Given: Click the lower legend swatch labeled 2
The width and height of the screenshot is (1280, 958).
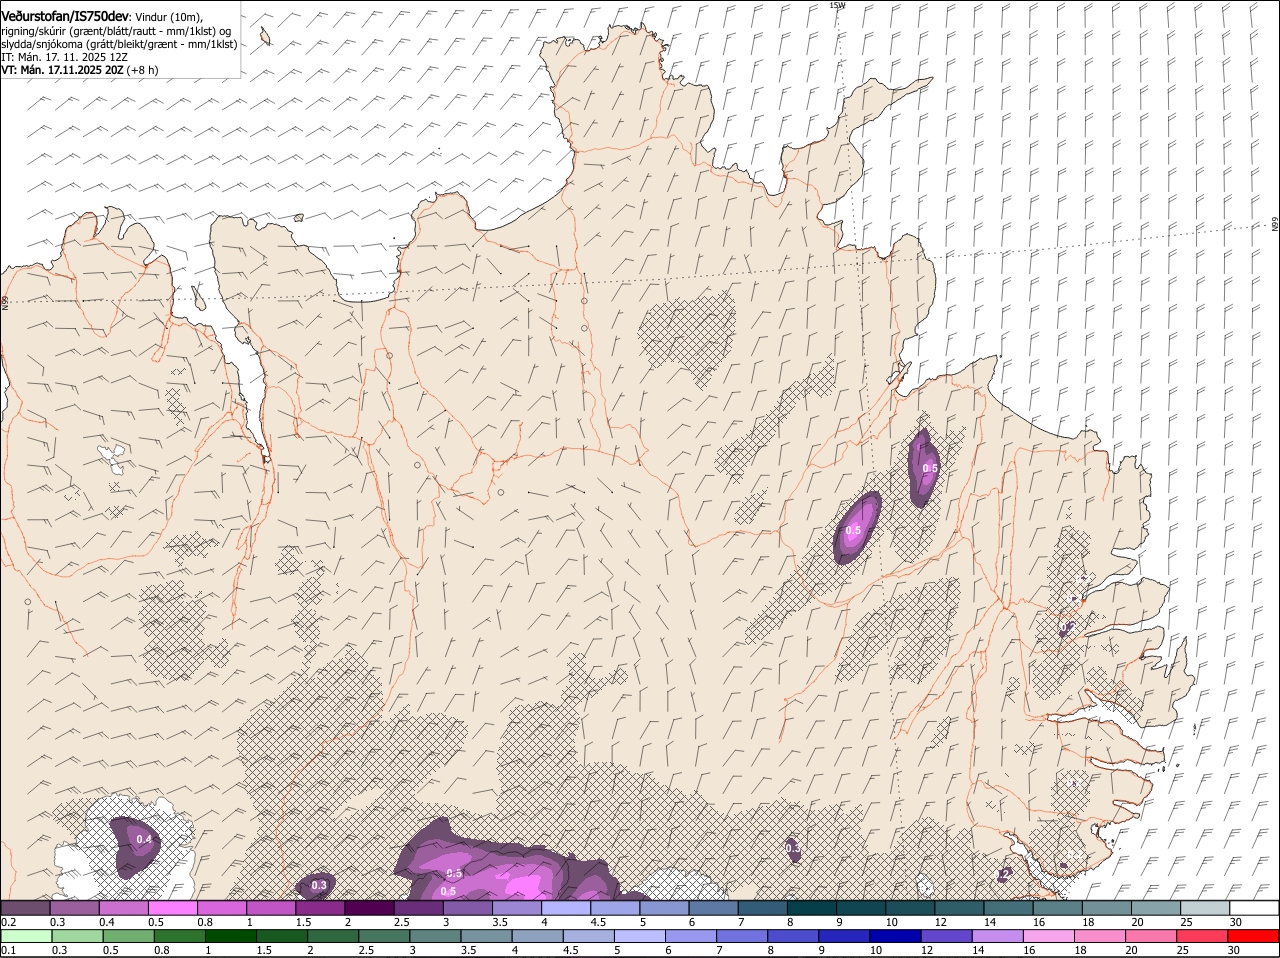Looking at the screenshot, I should pyautogui.click(x=332, y=936).
